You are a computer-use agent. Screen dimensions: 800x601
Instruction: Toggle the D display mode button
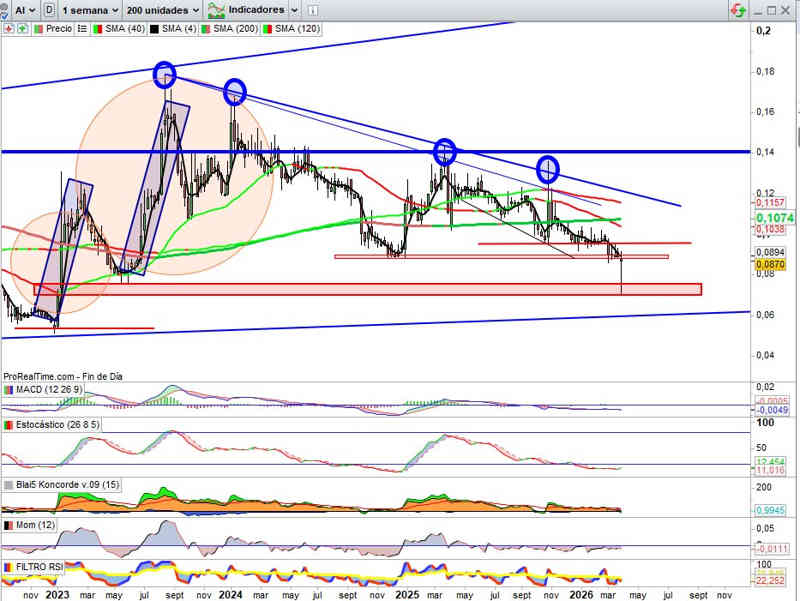48,10
